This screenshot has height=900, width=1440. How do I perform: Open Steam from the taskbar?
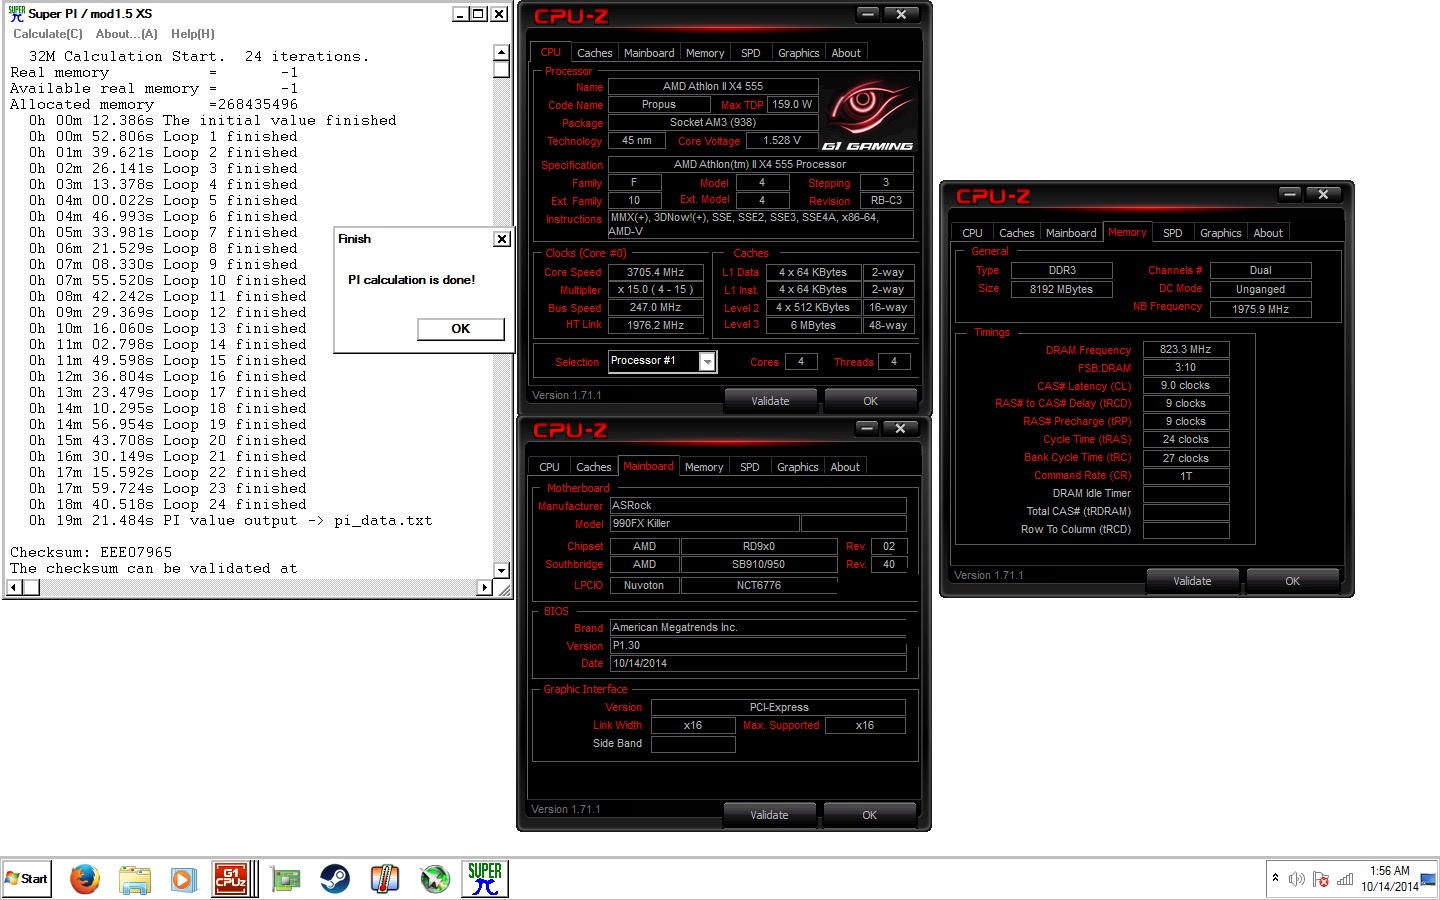point(335,879)
